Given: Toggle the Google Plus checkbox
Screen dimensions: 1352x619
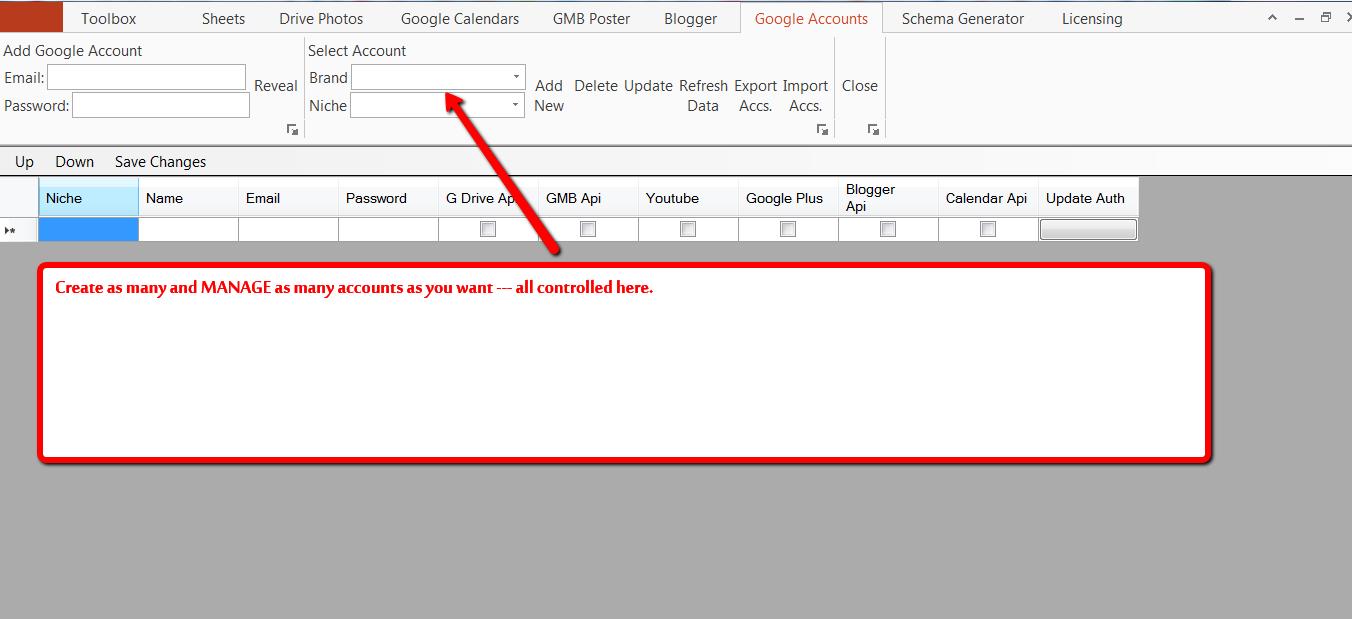Looking at the screenshot, I should point(788,229).
